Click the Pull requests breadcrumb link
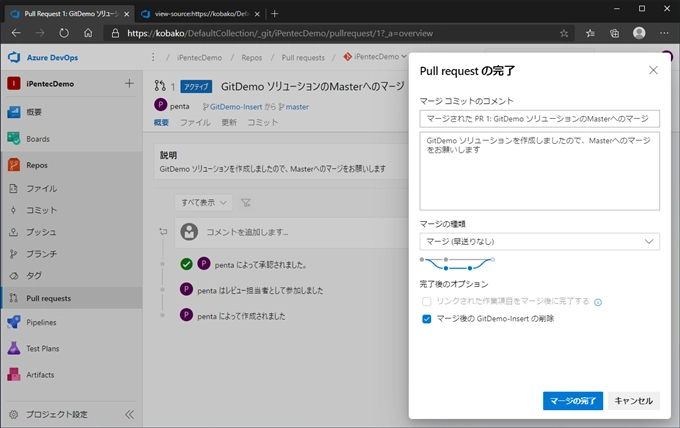 303,58
